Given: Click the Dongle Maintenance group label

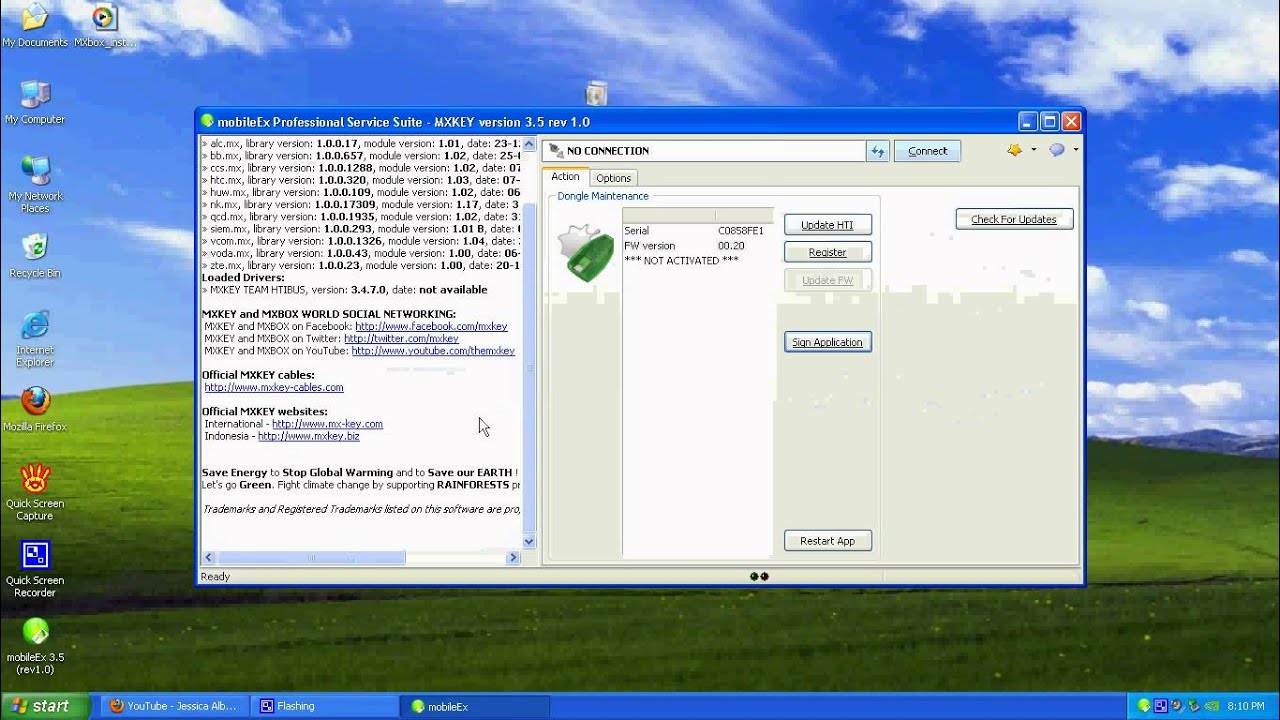Looking at the screenshot, I should pyautogui.click(x=603, y=196).
